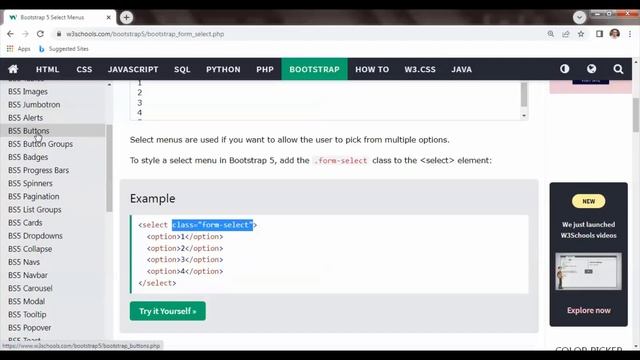
Task: Click the W3Schools videos thumbnail
Action: coord(589,271)
